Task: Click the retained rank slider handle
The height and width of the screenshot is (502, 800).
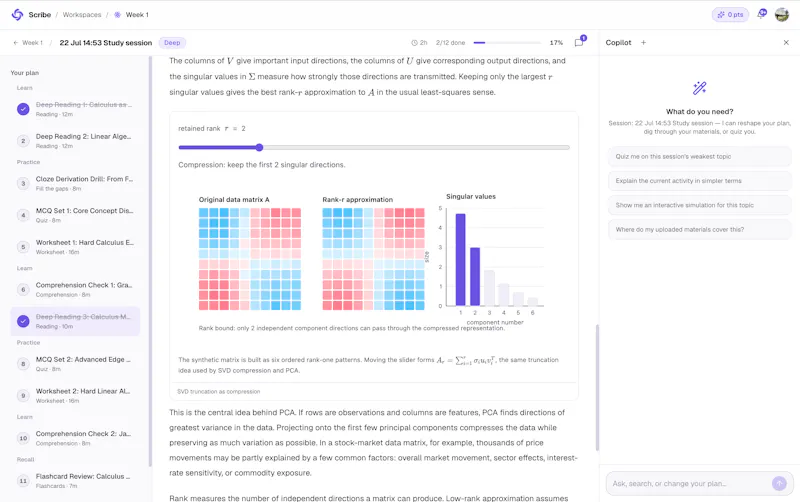Action: pyautogui.click(x=259, y=147)
